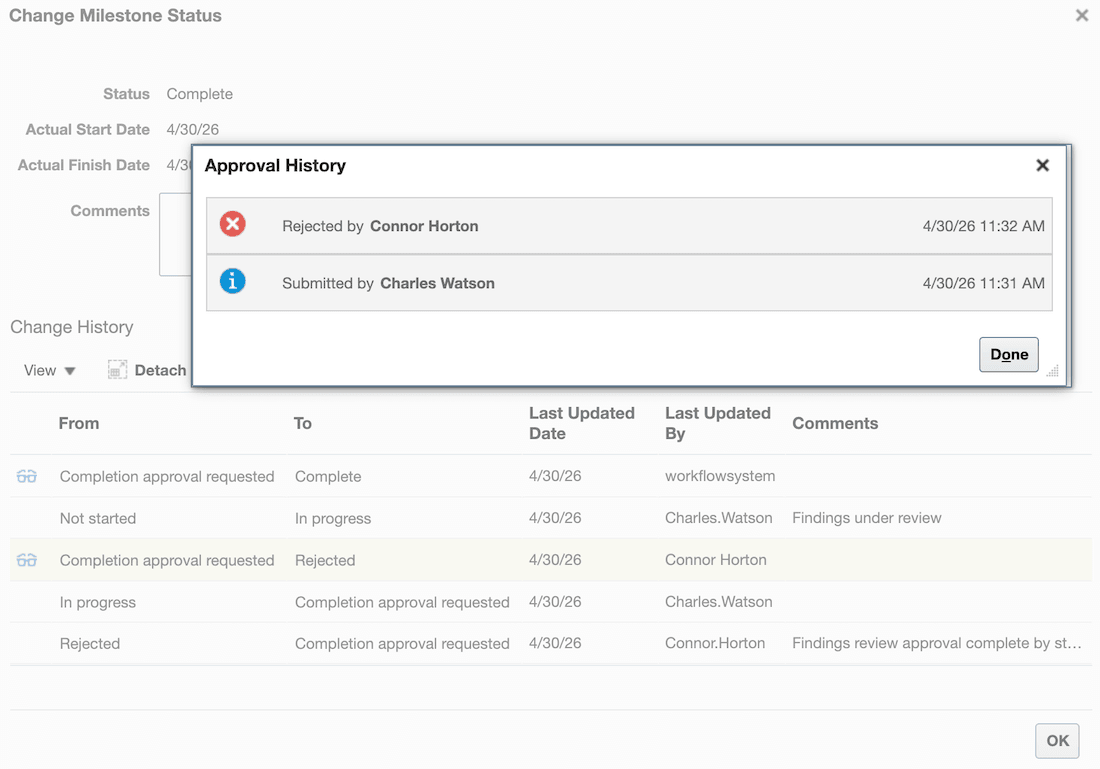Click the To column header
The image size is (1100, 769).
click(x=302, y=423)
